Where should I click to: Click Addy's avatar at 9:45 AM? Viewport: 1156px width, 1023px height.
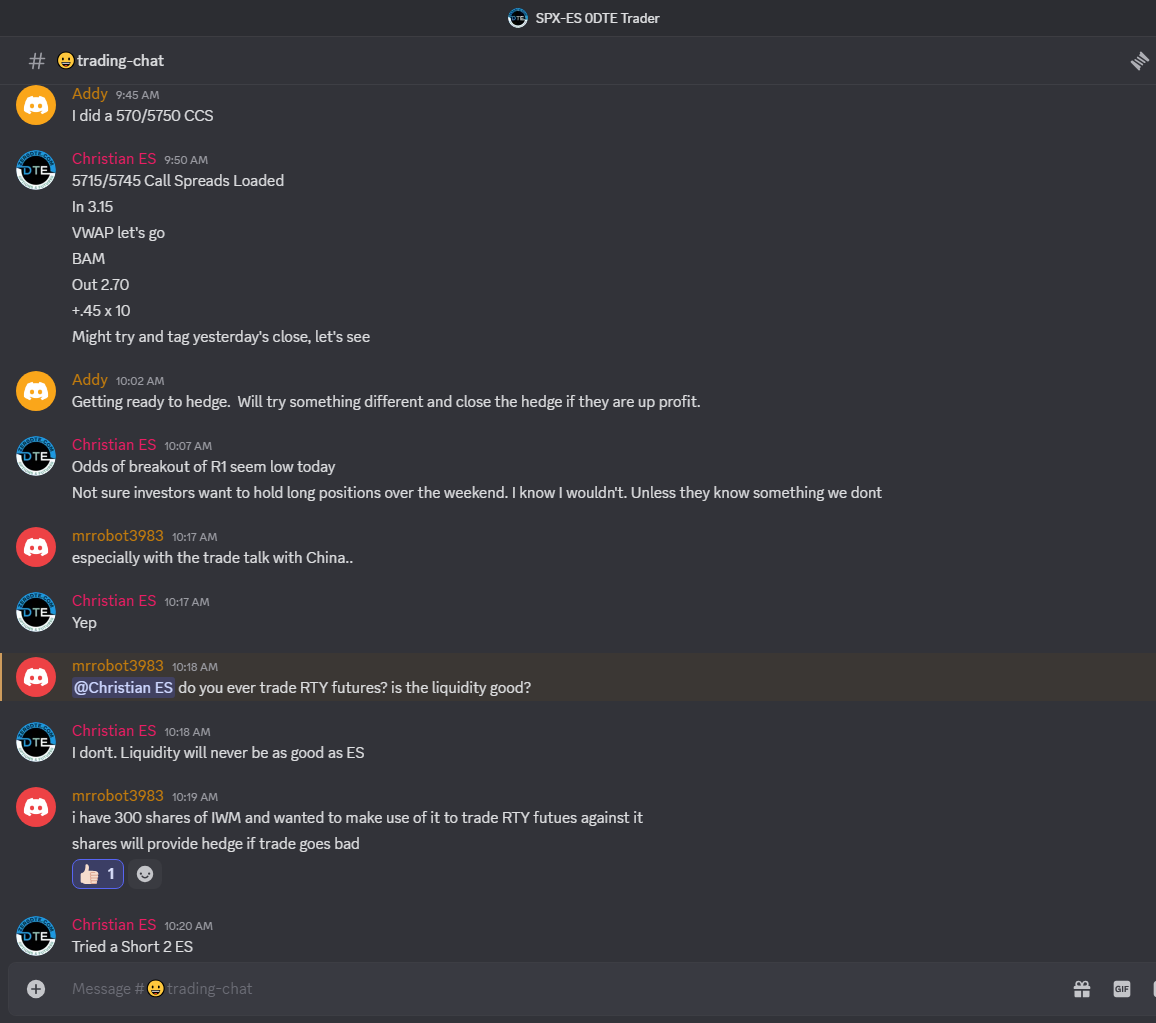[x=36, y=105]
